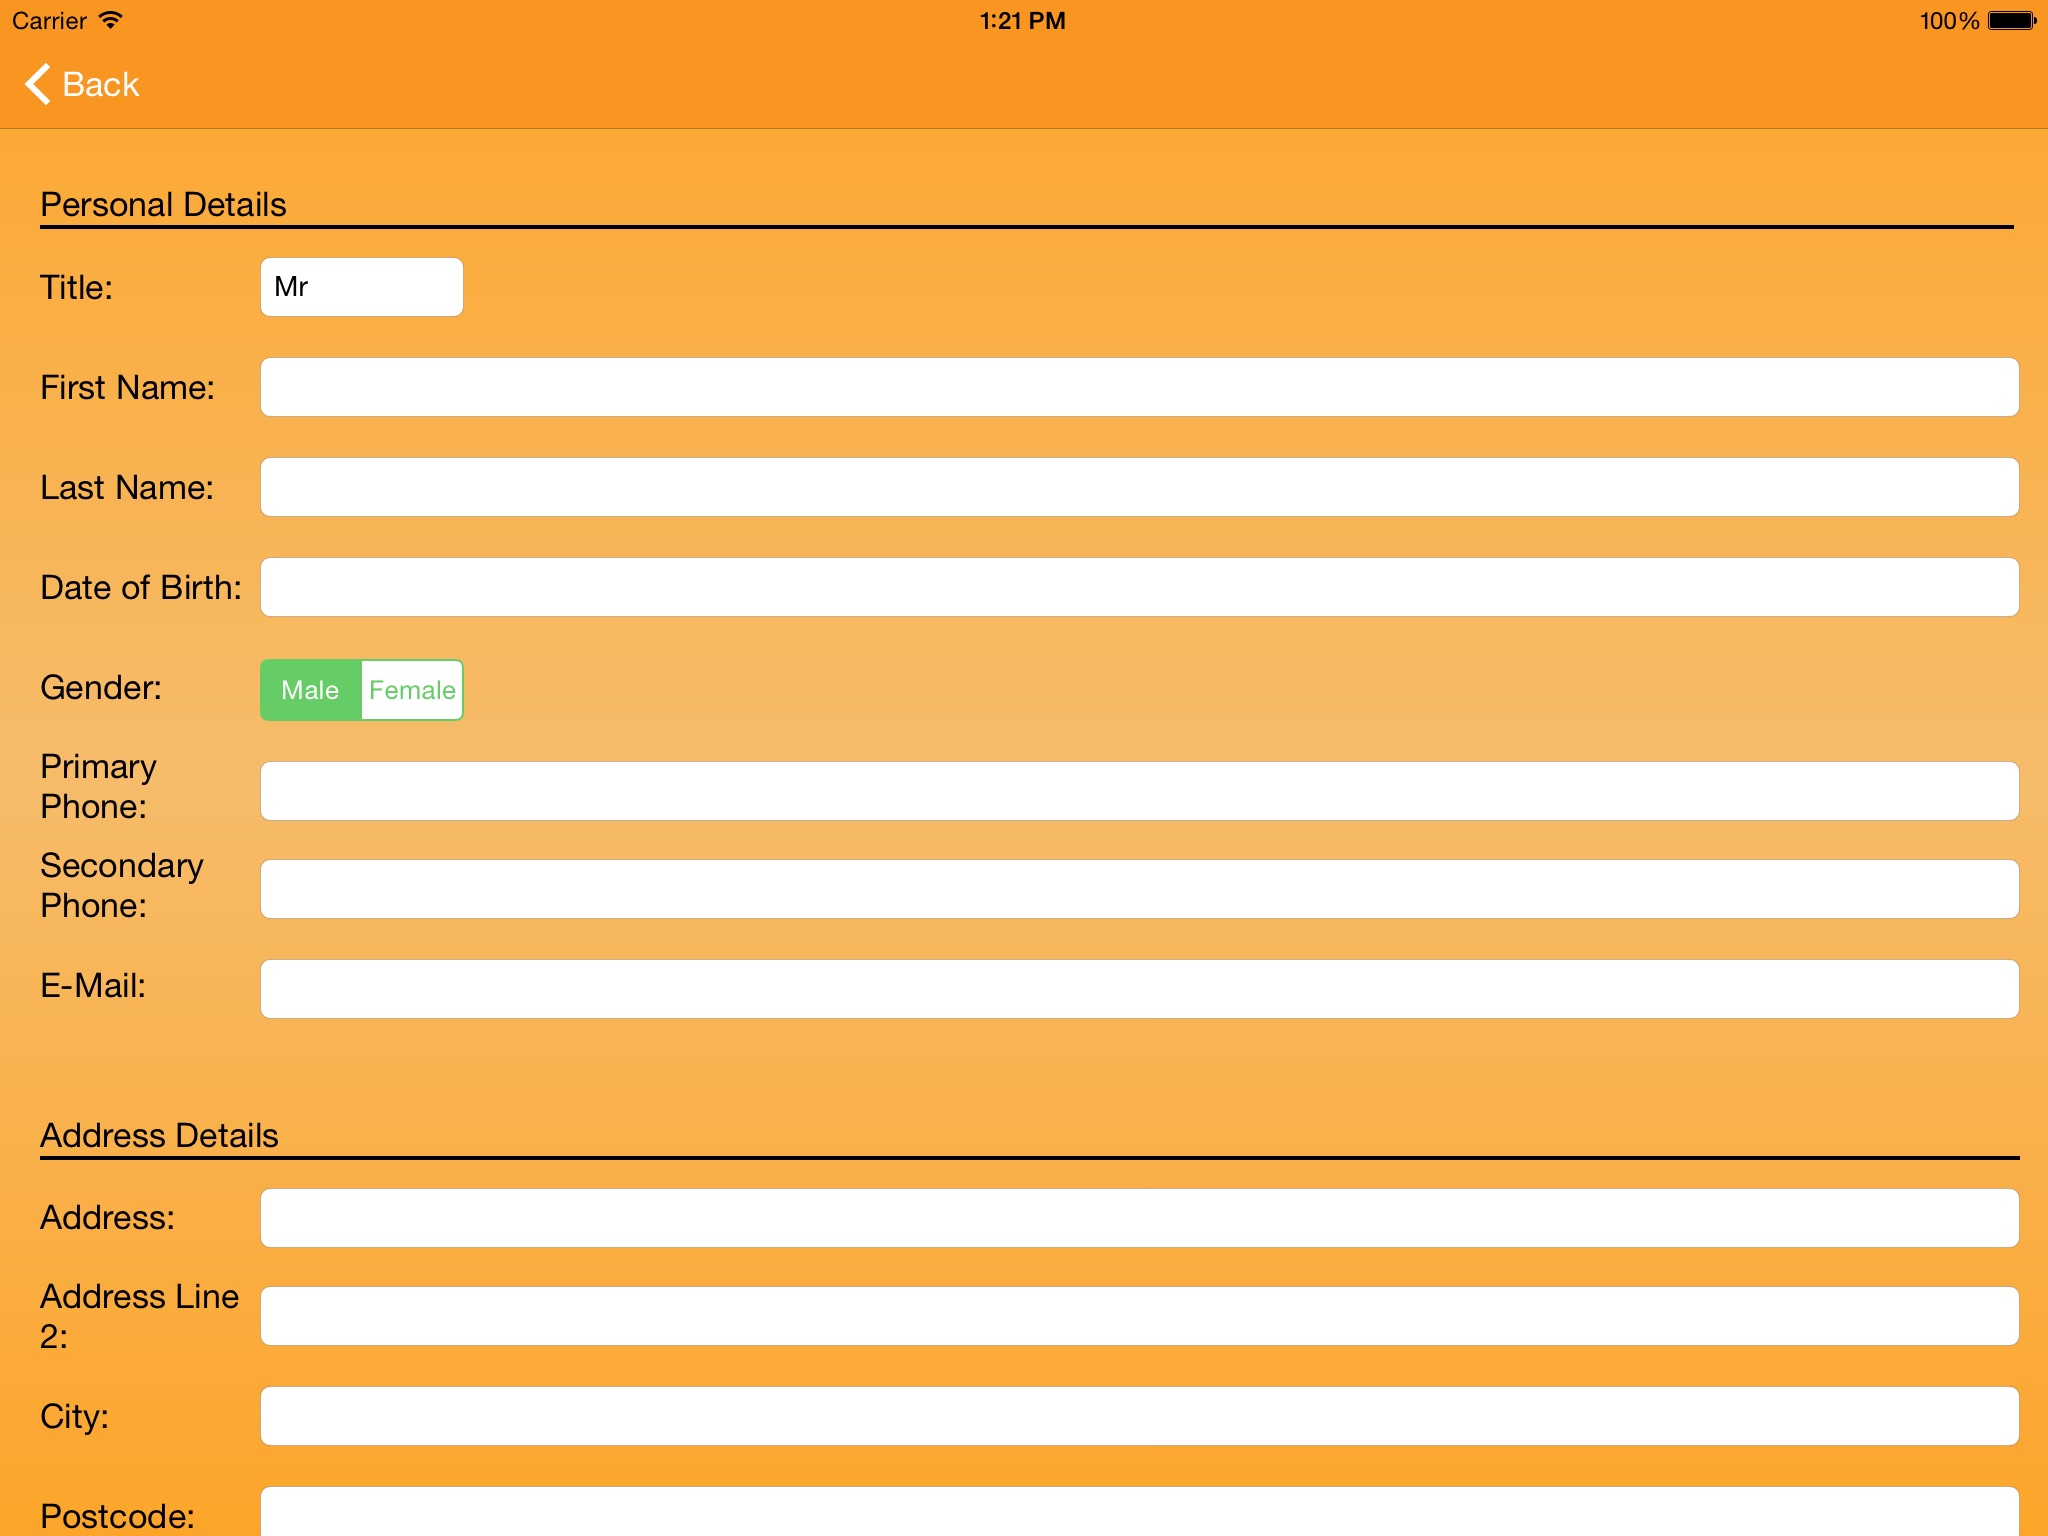Image resolution: width=2048 pixels, height=1536 pixels.
Task: Select Female in Gender toggle
Action: (412, 690)
